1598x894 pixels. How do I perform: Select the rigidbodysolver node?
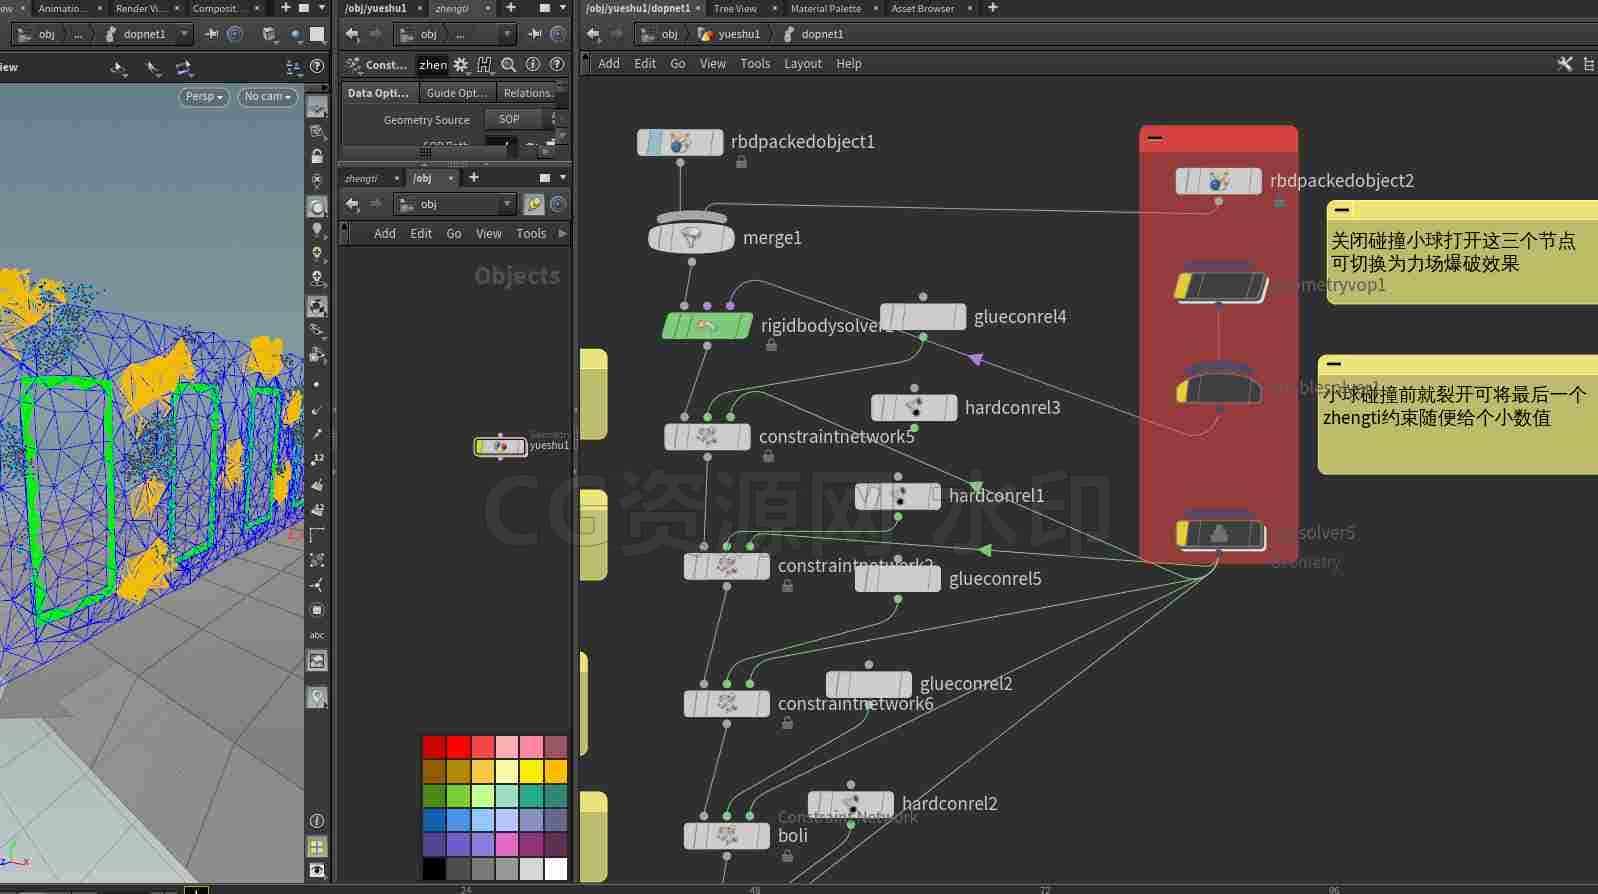(x=707, y=326)
